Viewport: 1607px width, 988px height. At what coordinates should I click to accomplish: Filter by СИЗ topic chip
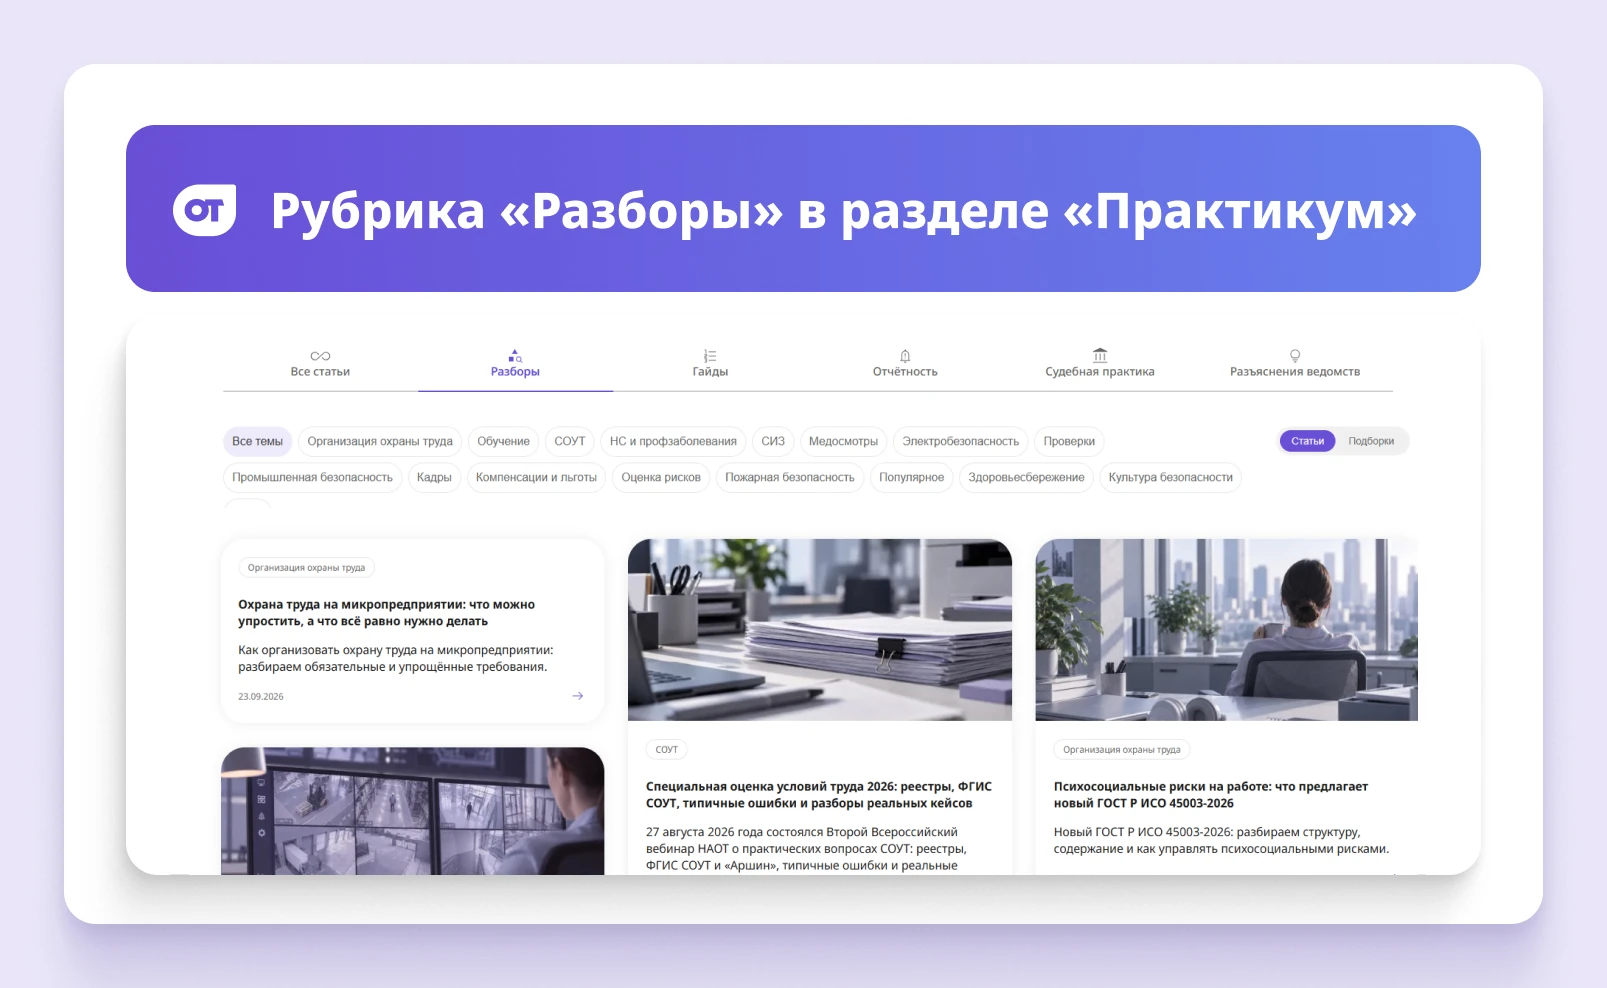click(x=773, y=441)
